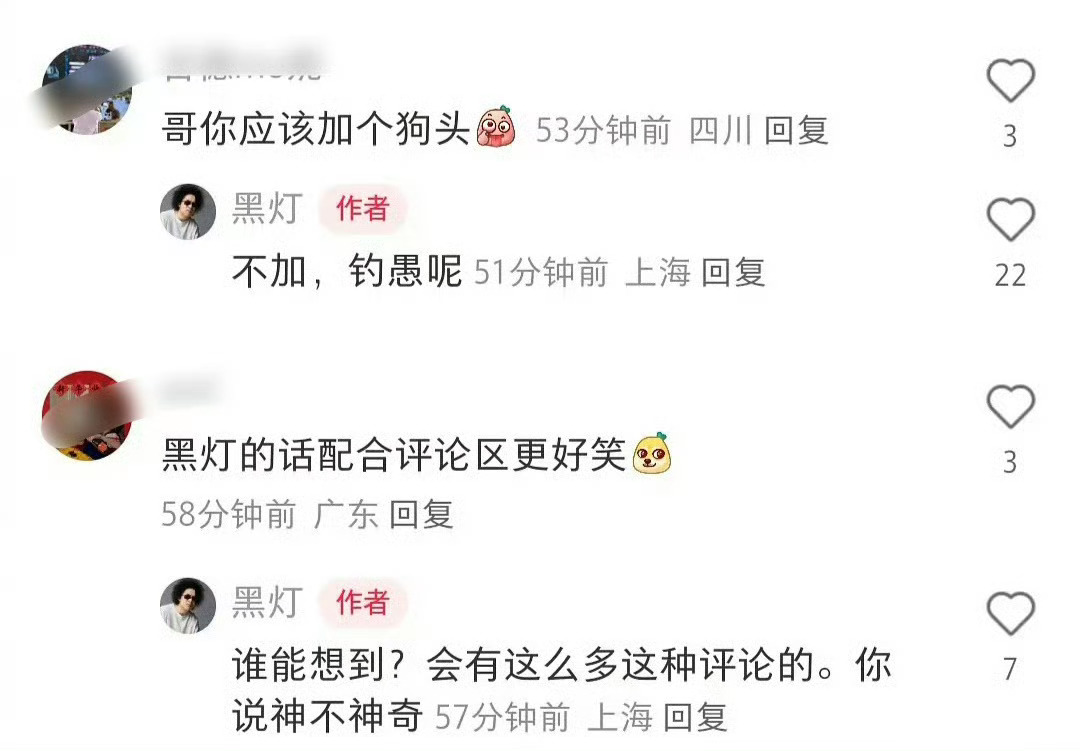Viewport: 1080px width, 751px height.
Task: Select the comment text "哥你应该加个狗头"
Action: tap(316, 129)
